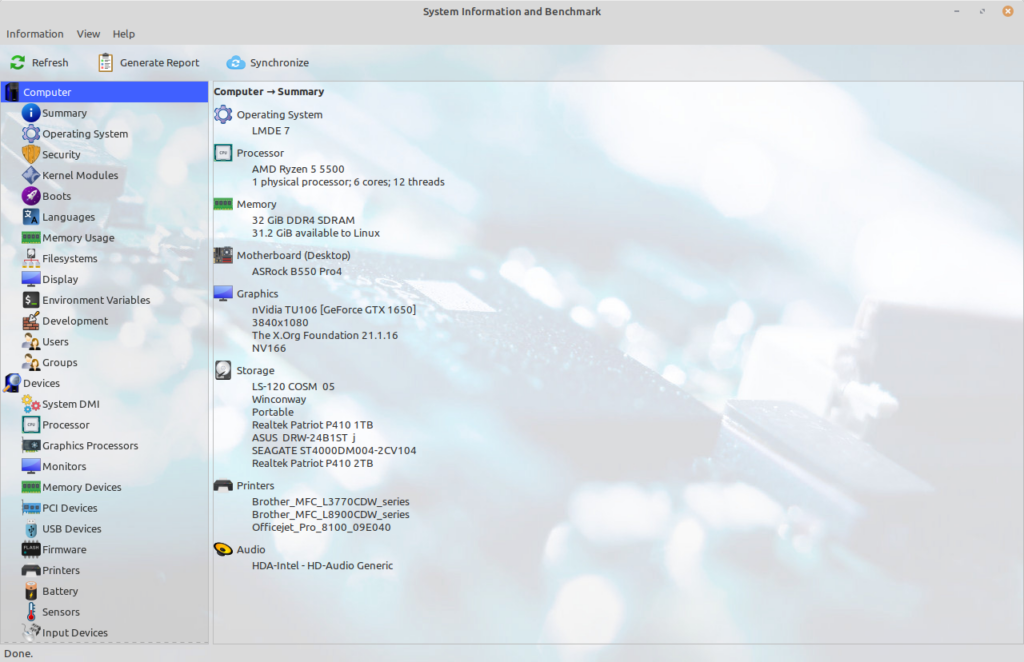Select the Sensors thermometer icon
The image size is (1024, 662).
pyautogui.click(x=31, y=612)
